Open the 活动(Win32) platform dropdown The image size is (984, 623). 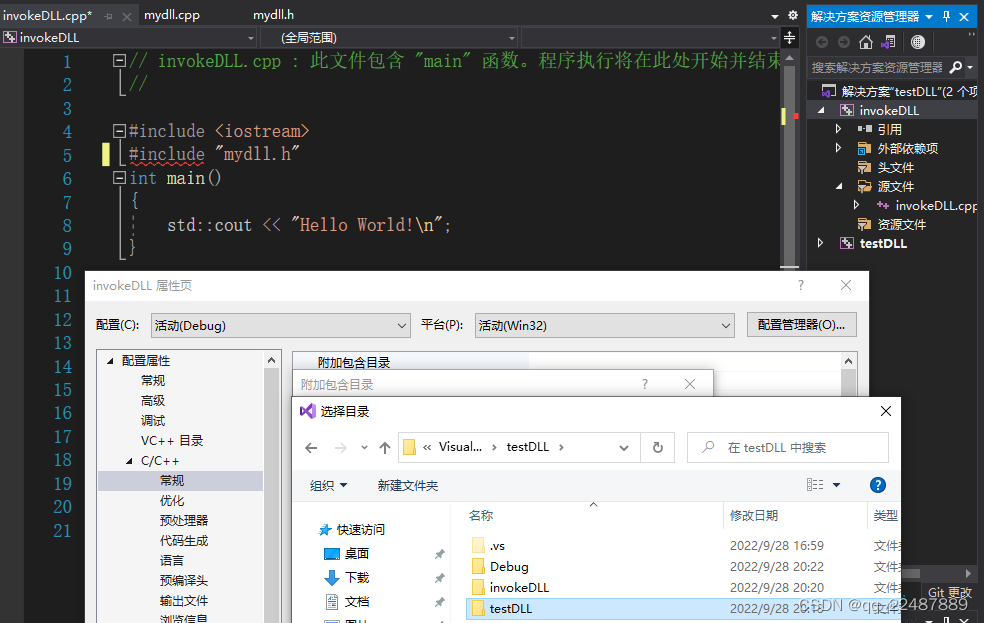(x=727, y=325)
